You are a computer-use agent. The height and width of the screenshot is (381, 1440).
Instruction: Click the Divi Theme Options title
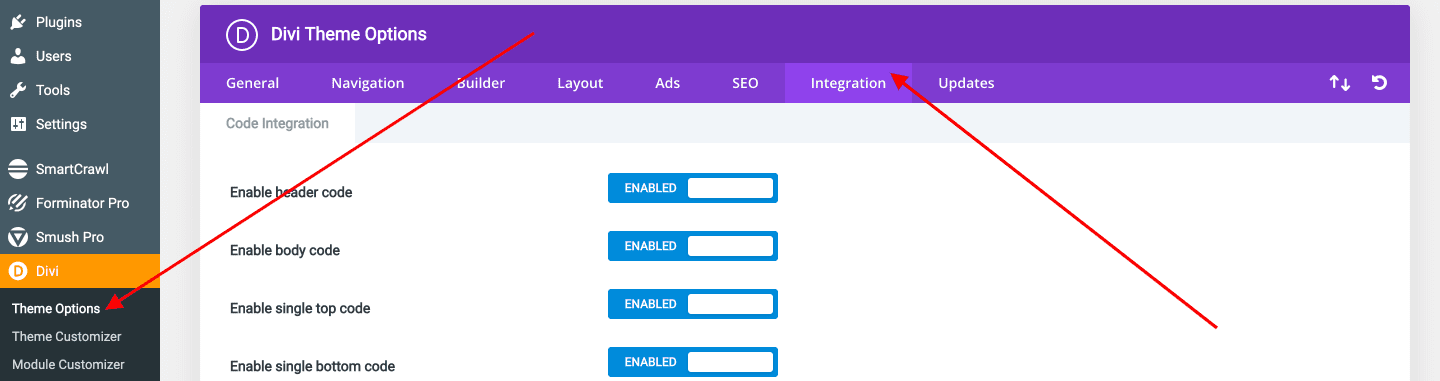pyautogui.click(x=349, y=34)
